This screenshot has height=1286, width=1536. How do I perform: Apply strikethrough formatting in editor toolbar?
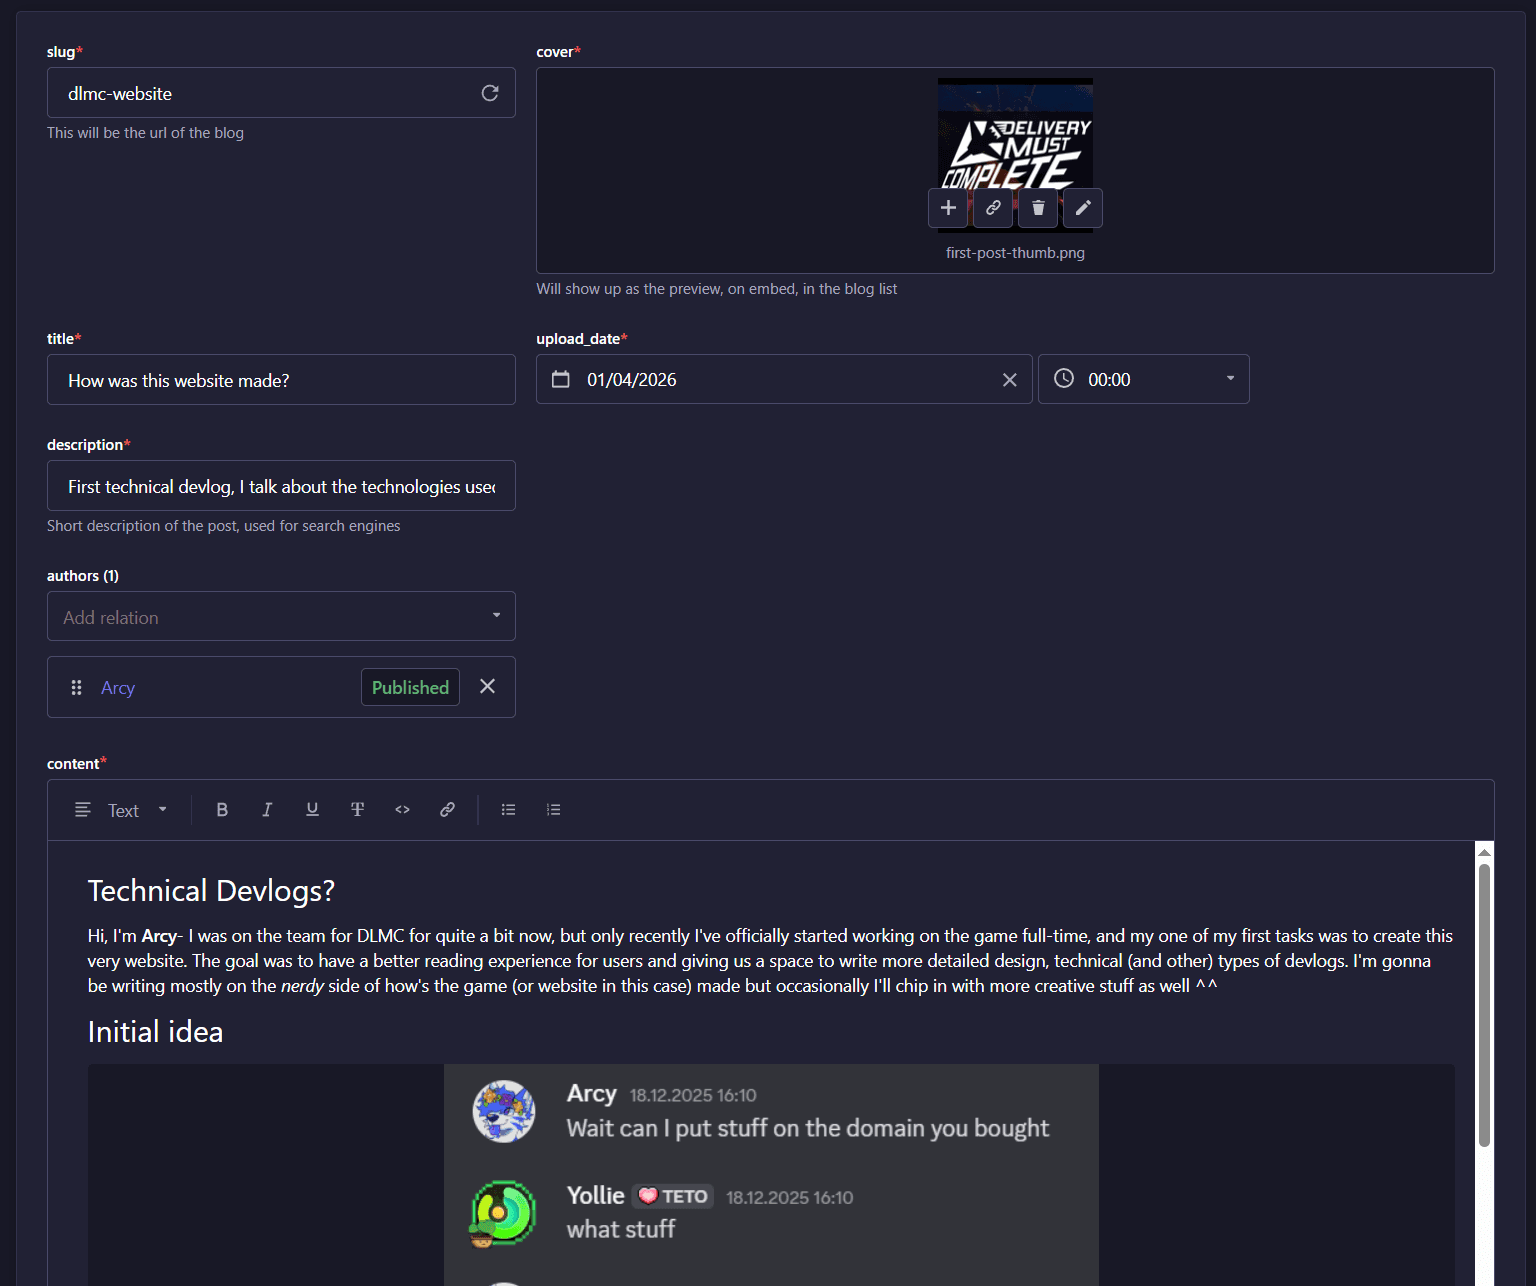pos(357,809)
